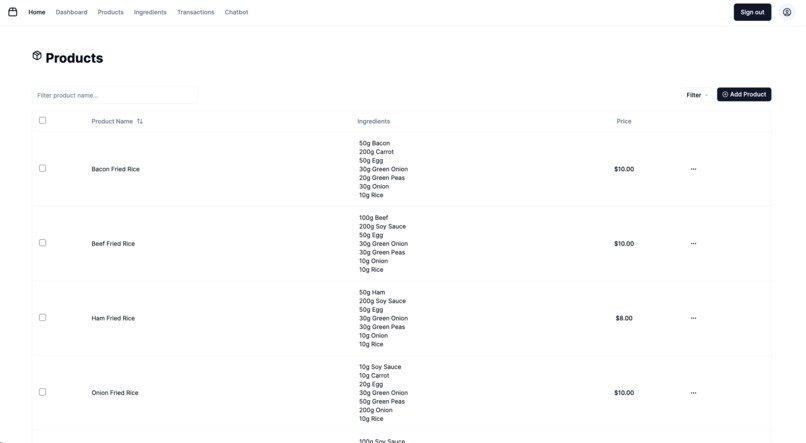The image size is (806, 443).
Task: Click the store logo icon in navbar
Action: pos(13,12)
